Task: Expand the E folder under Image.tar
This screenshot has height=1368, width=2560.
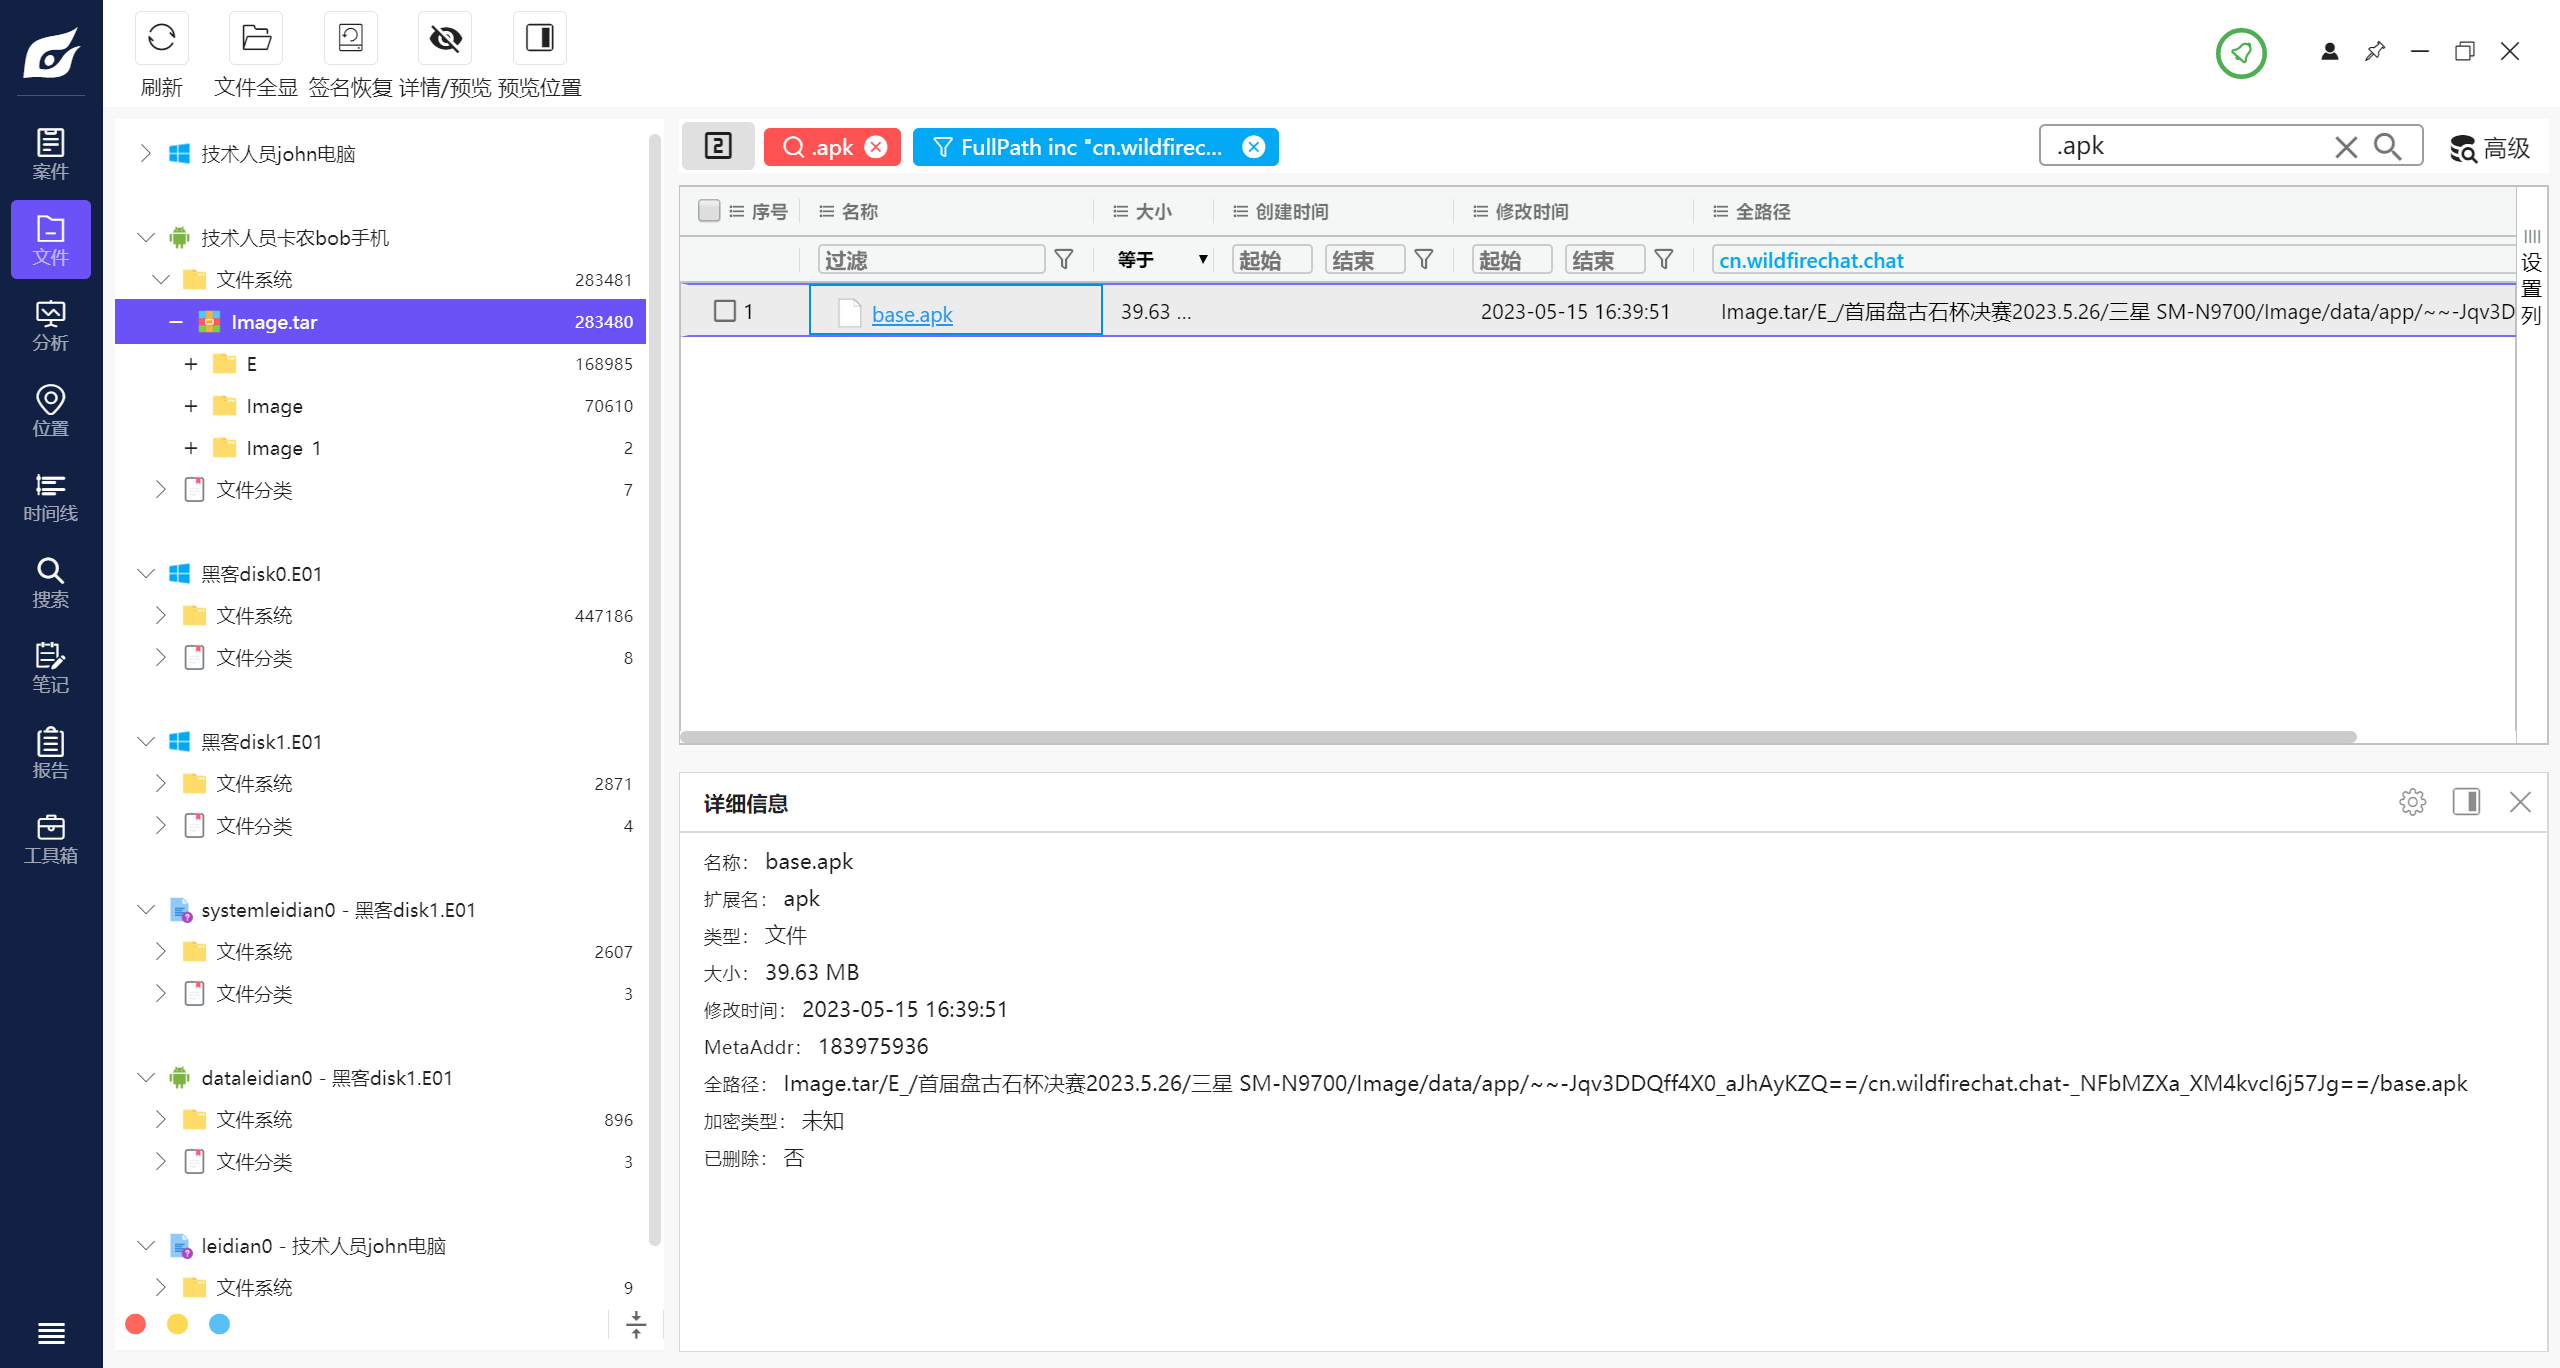Action: (191, 363)
